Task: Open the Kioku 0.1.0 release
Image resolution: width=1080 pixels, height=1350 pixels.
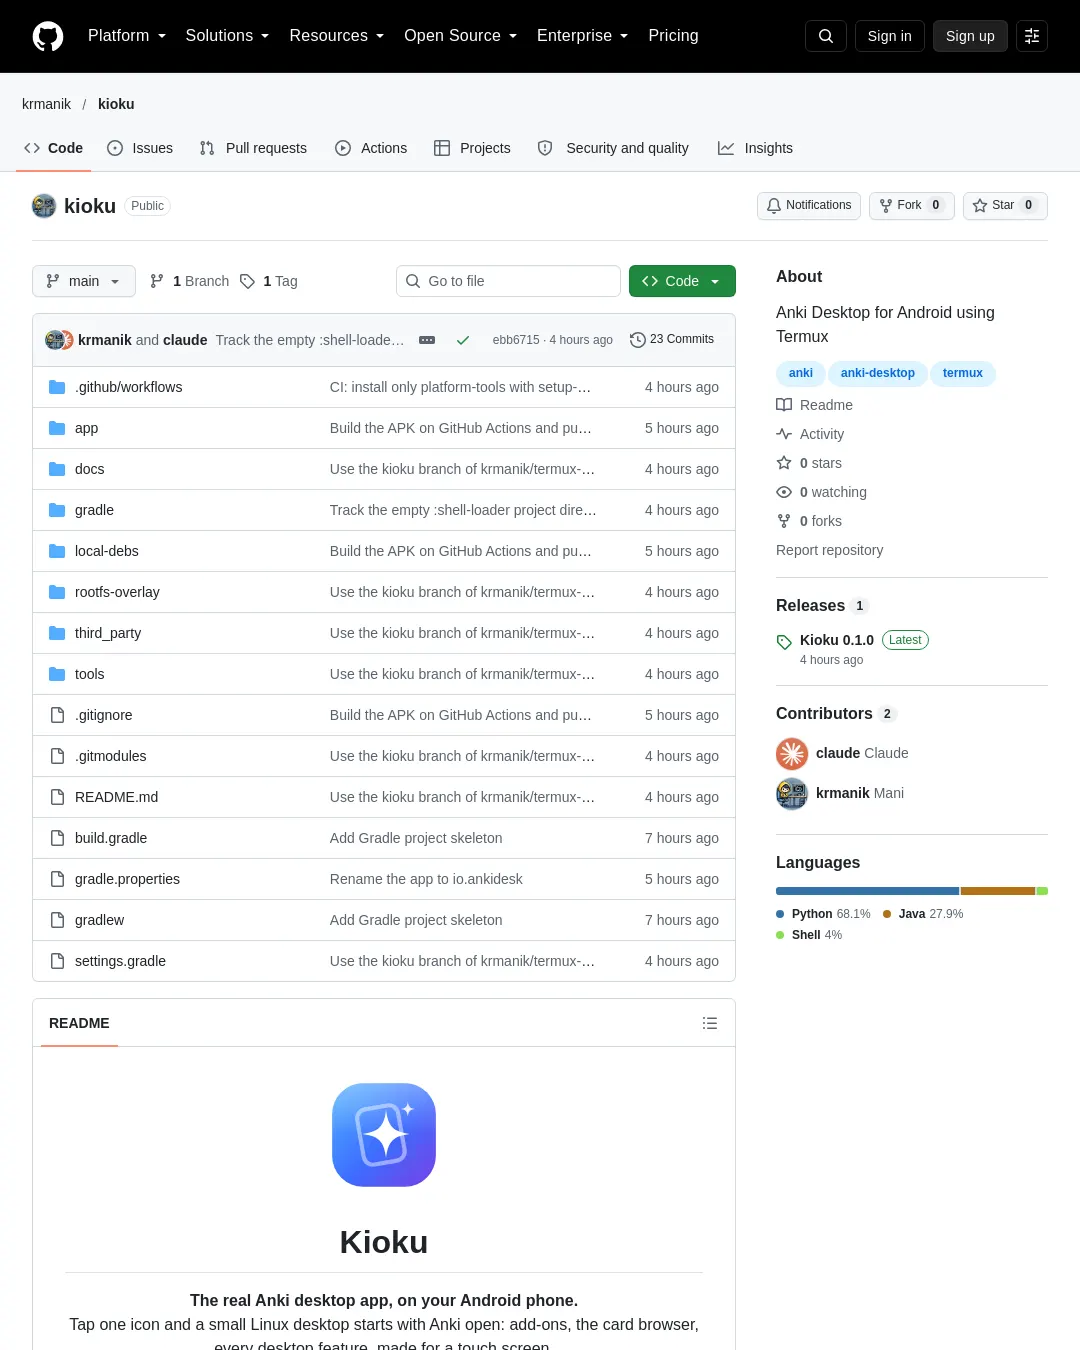Action: click(837, 640)
